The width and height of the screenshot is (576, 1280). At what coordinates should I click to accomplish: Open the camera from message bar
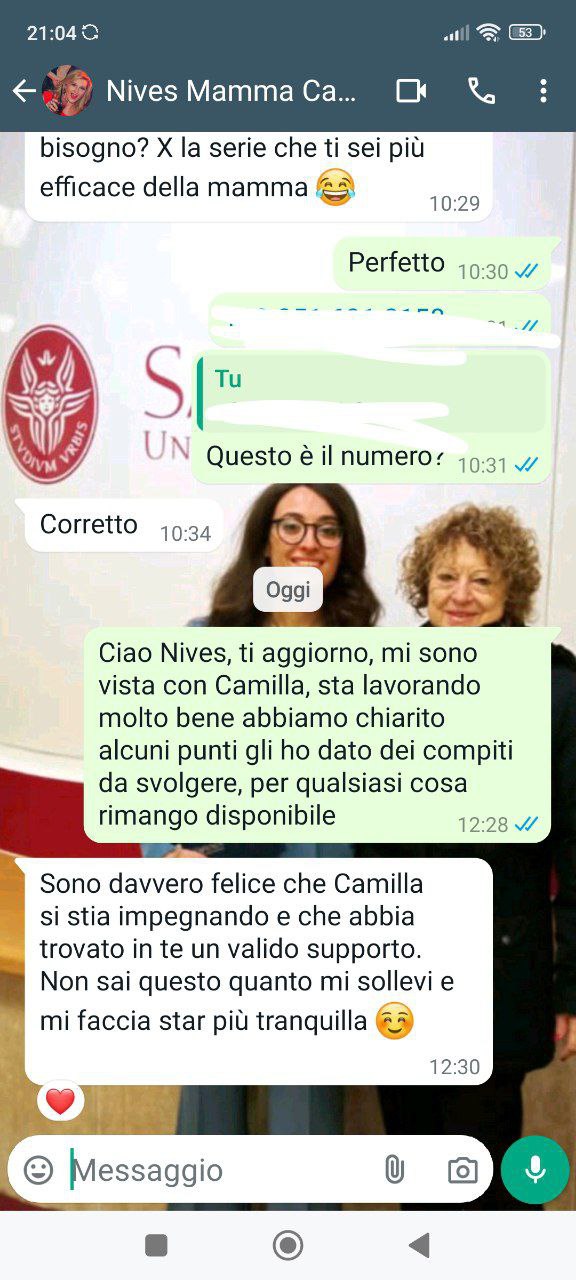(x=462, y=1171)
